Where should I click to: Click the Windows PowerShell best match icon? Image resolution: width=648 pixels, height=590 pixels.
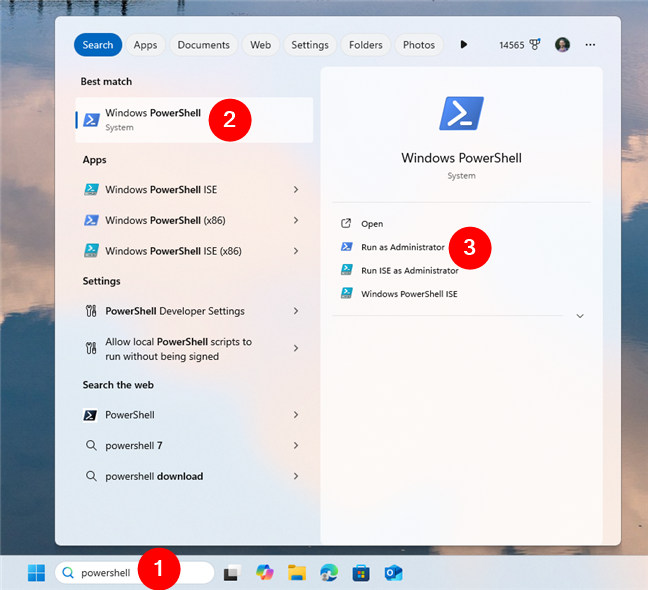pyautogui.click(x=91, y=120)
